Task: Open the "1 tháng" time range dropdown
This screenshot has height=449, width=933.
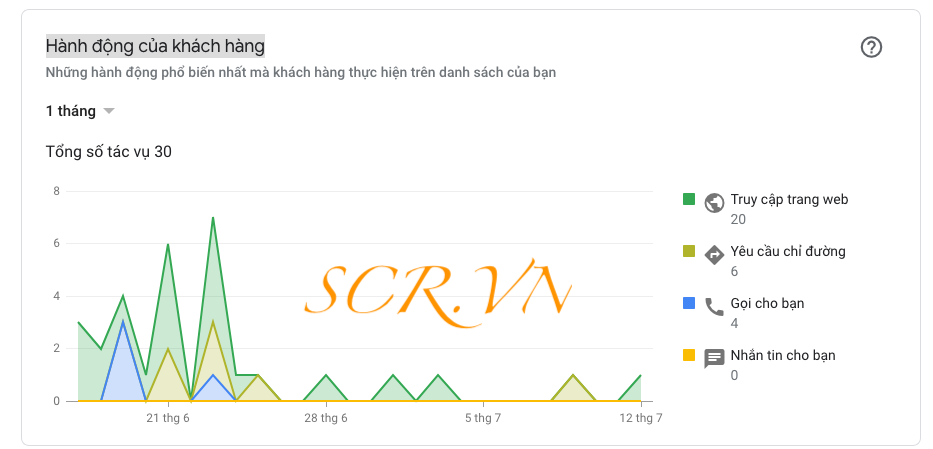Action: [71, 111]
